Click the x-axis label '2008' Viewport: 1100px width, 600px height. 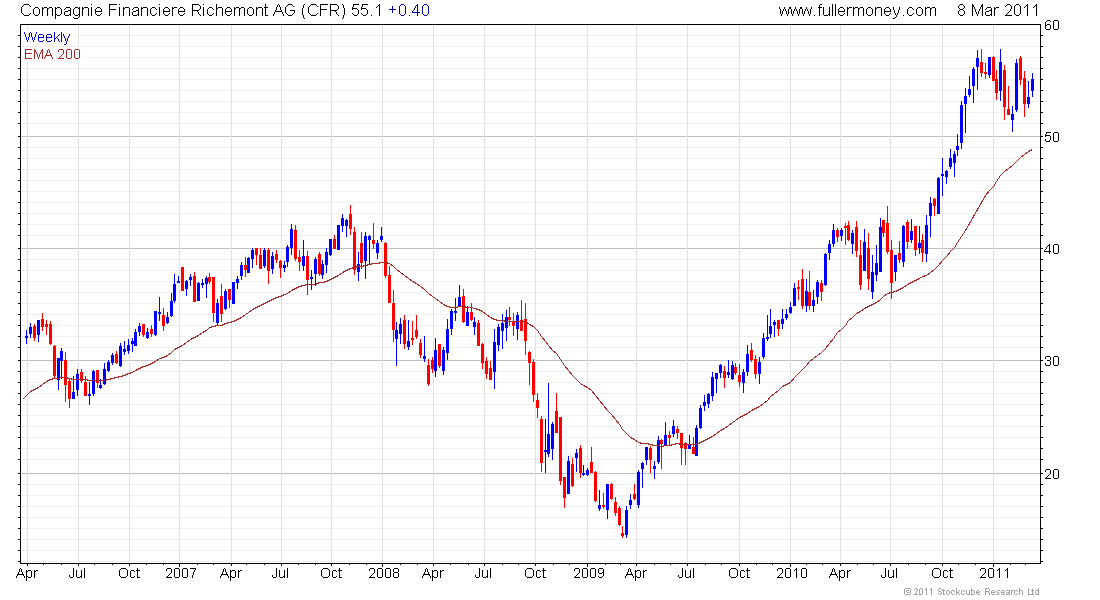(384, 573)
